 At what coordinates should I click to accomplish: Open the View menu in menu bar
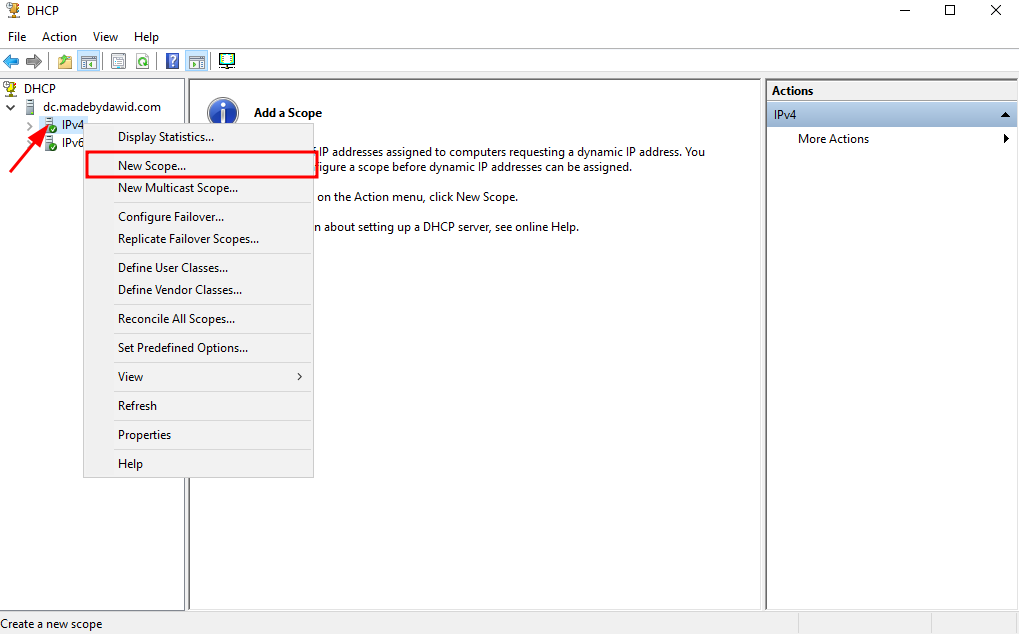tap(105, 37)
